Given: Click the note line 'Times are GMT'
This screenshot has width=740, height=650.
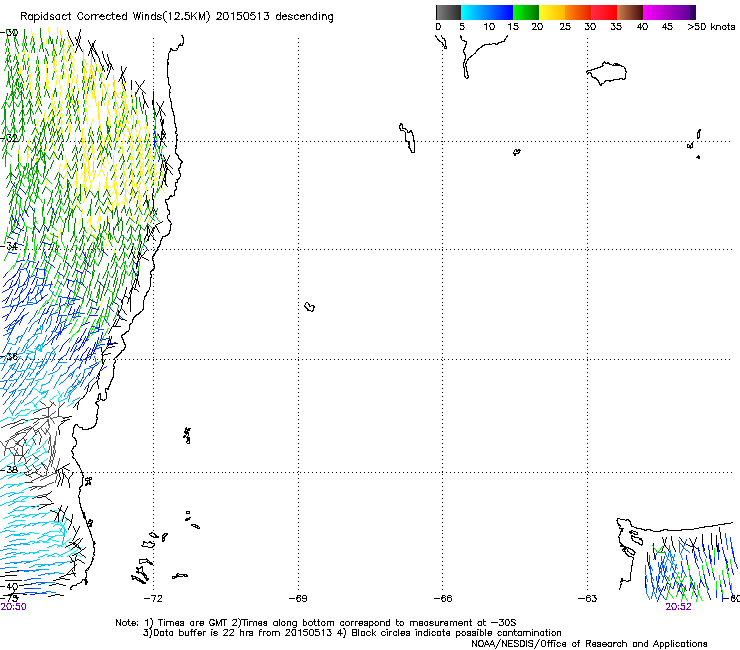Looking at the screenshot, I should pyautogui.click(x=193, y=623).
